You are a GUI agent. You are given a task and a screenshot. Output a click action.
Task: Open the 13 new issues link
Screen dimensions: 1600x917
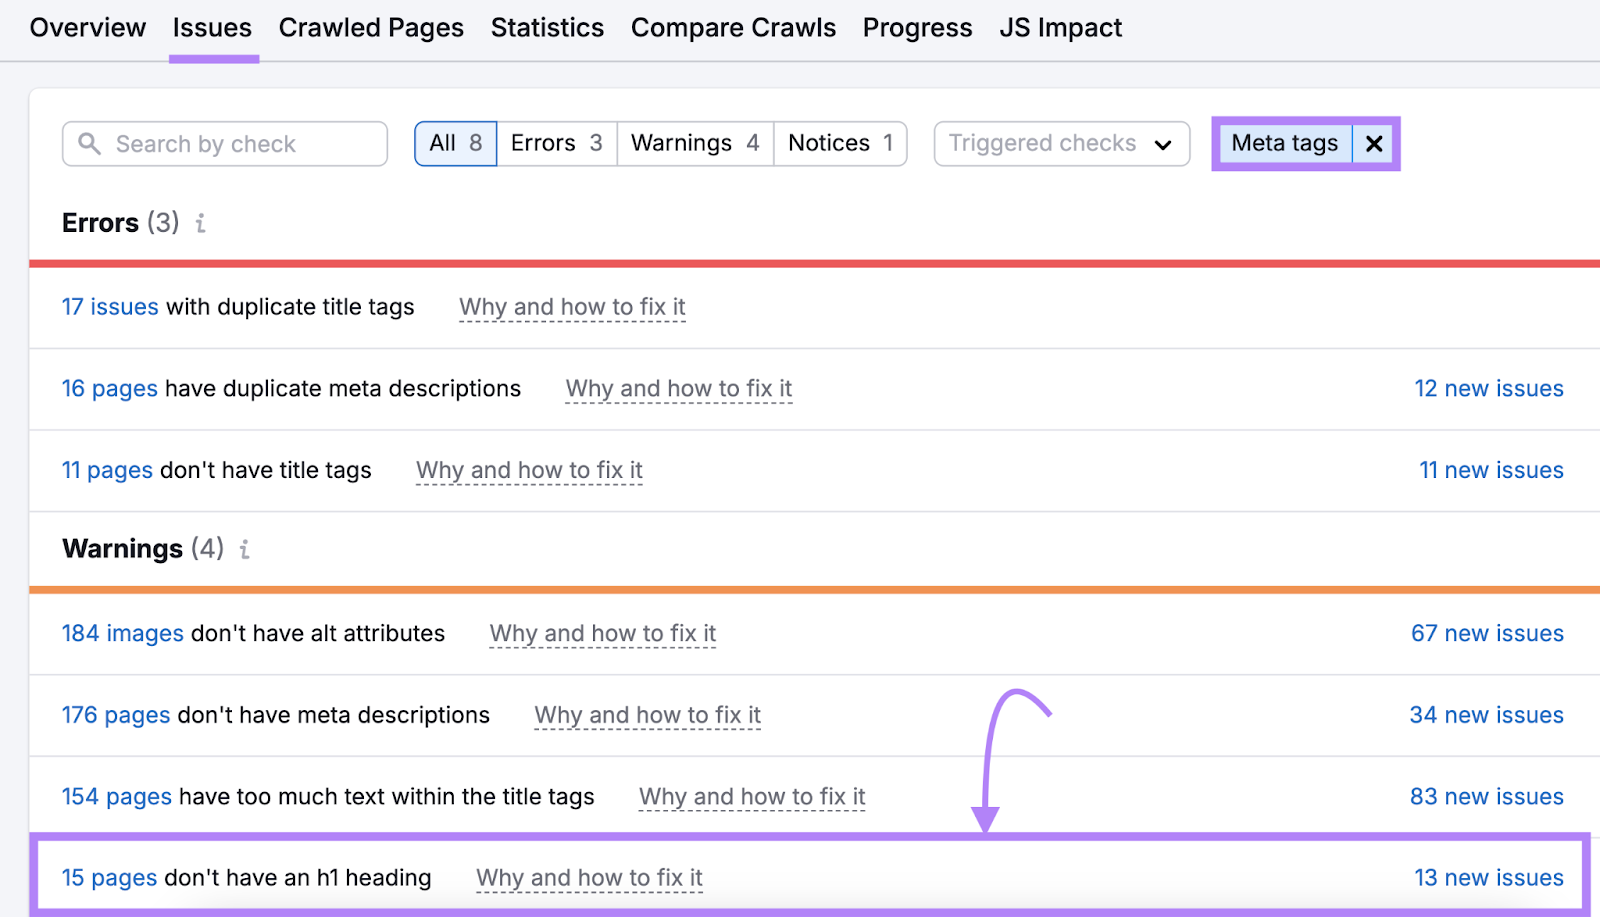(1489, 877)
